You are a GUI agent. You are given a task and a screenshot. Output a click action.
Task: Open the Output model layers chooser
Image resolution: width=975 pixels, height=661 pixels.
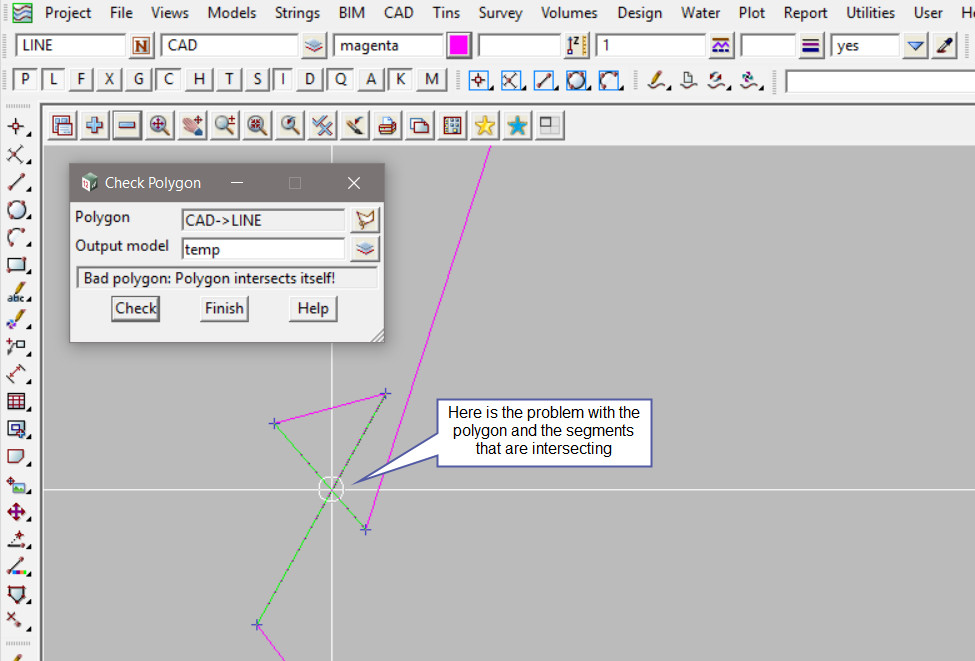(366, 249)
